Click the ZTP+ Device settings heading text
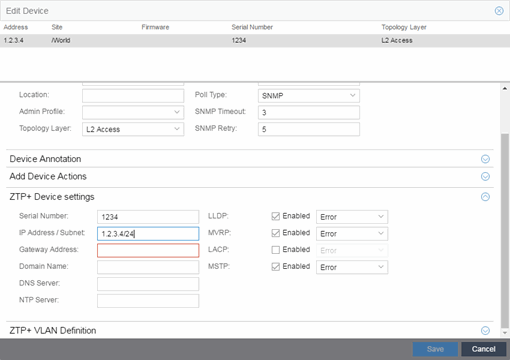Image resolution: width=510 pixels, height=360 pixels. coord(52,197)
